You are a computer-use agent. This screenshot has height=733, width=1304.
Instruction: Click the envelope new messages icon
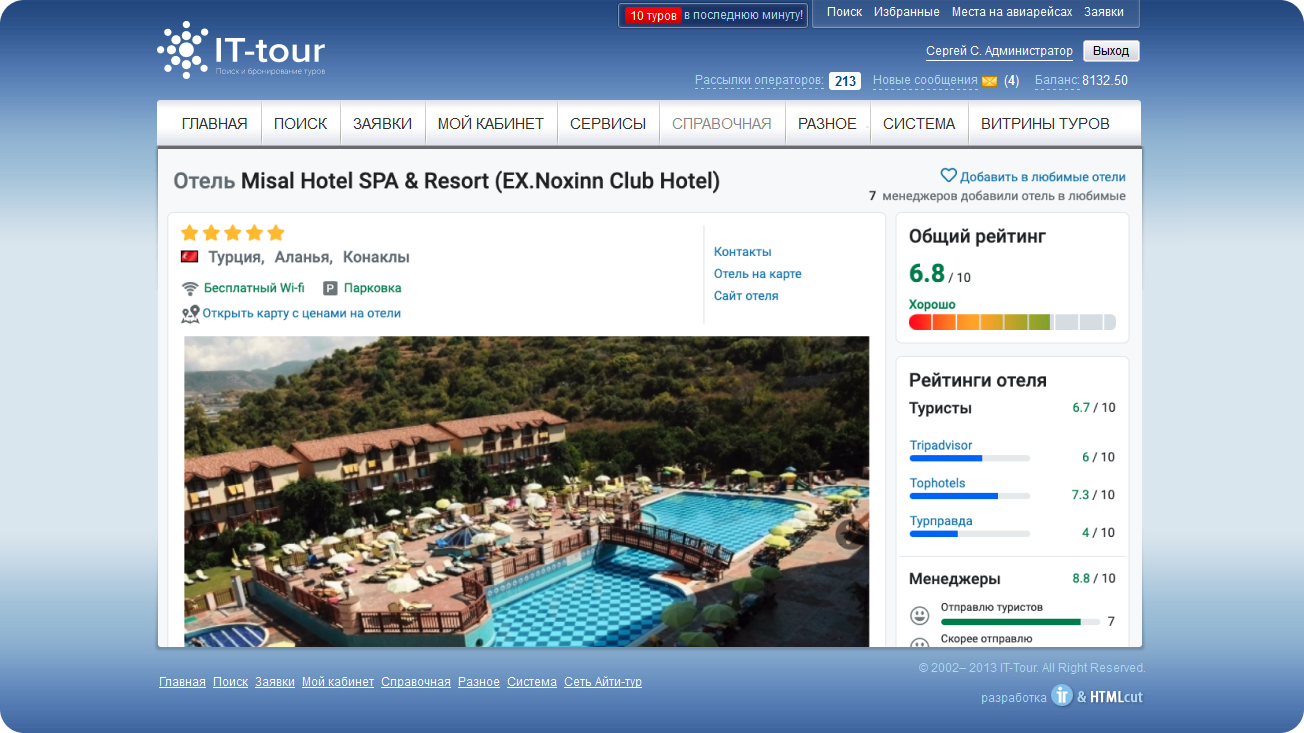coord(990,81)
